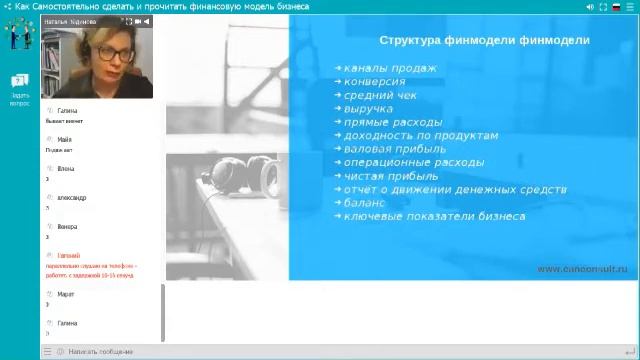This screenshot has height=360, width=640.
Task: Click the avatar icon next to Венера
Action: pyautogui.click(x=50, y=226)
